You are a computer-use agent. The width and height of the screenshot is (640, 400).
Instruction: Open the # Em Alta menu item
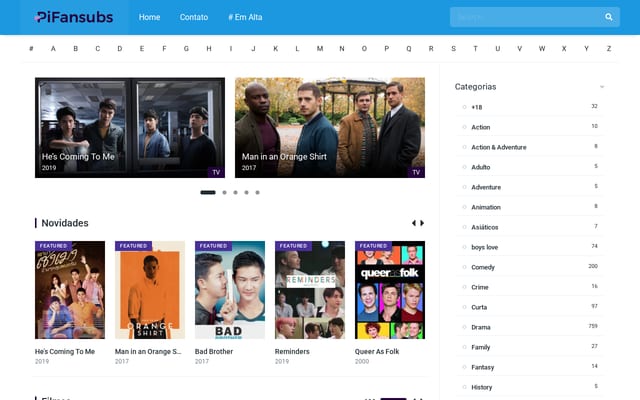pos(245,17)
